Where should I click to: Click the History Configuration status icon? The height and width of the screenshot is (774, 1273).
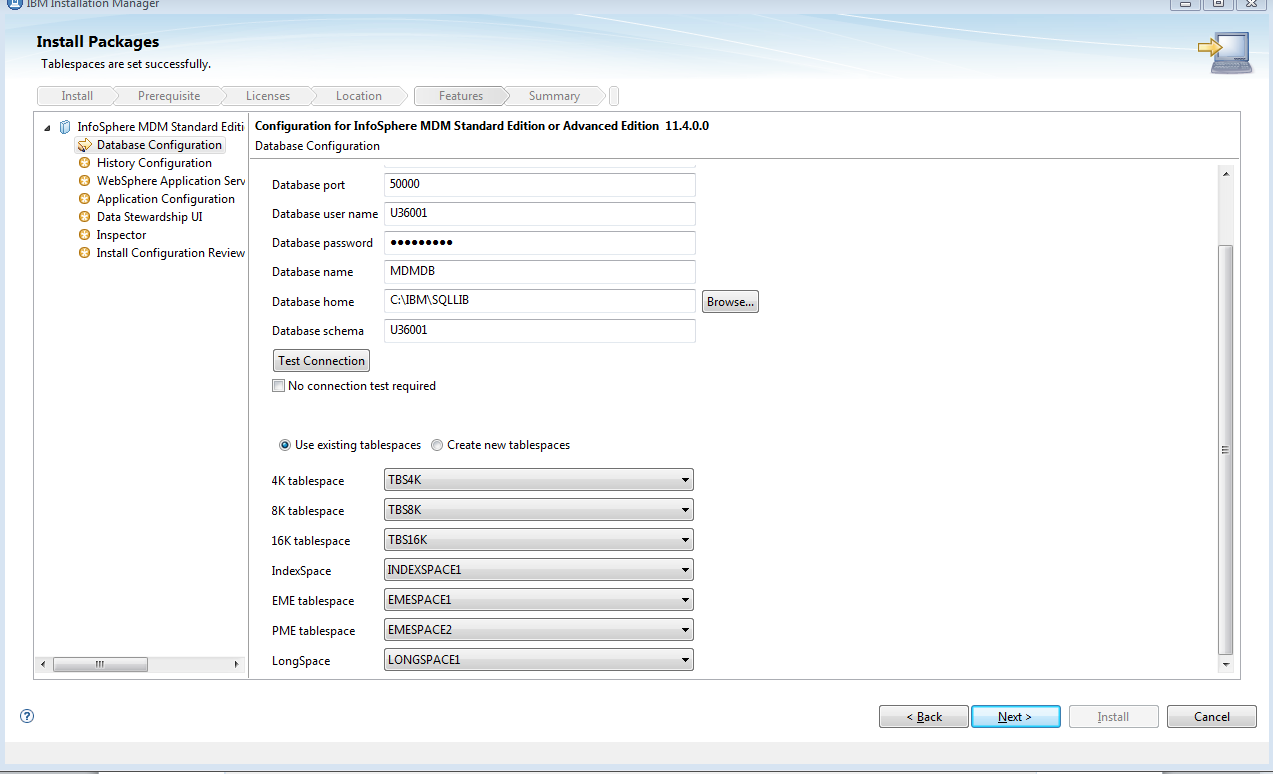coord(85,163)
